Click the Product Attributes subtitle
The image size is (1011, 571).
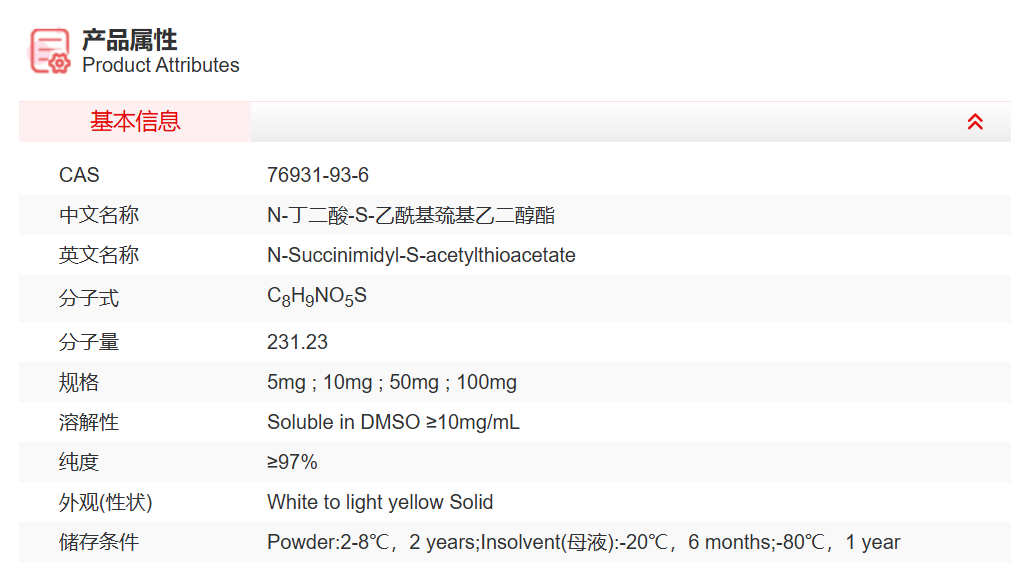coord(161,66)
